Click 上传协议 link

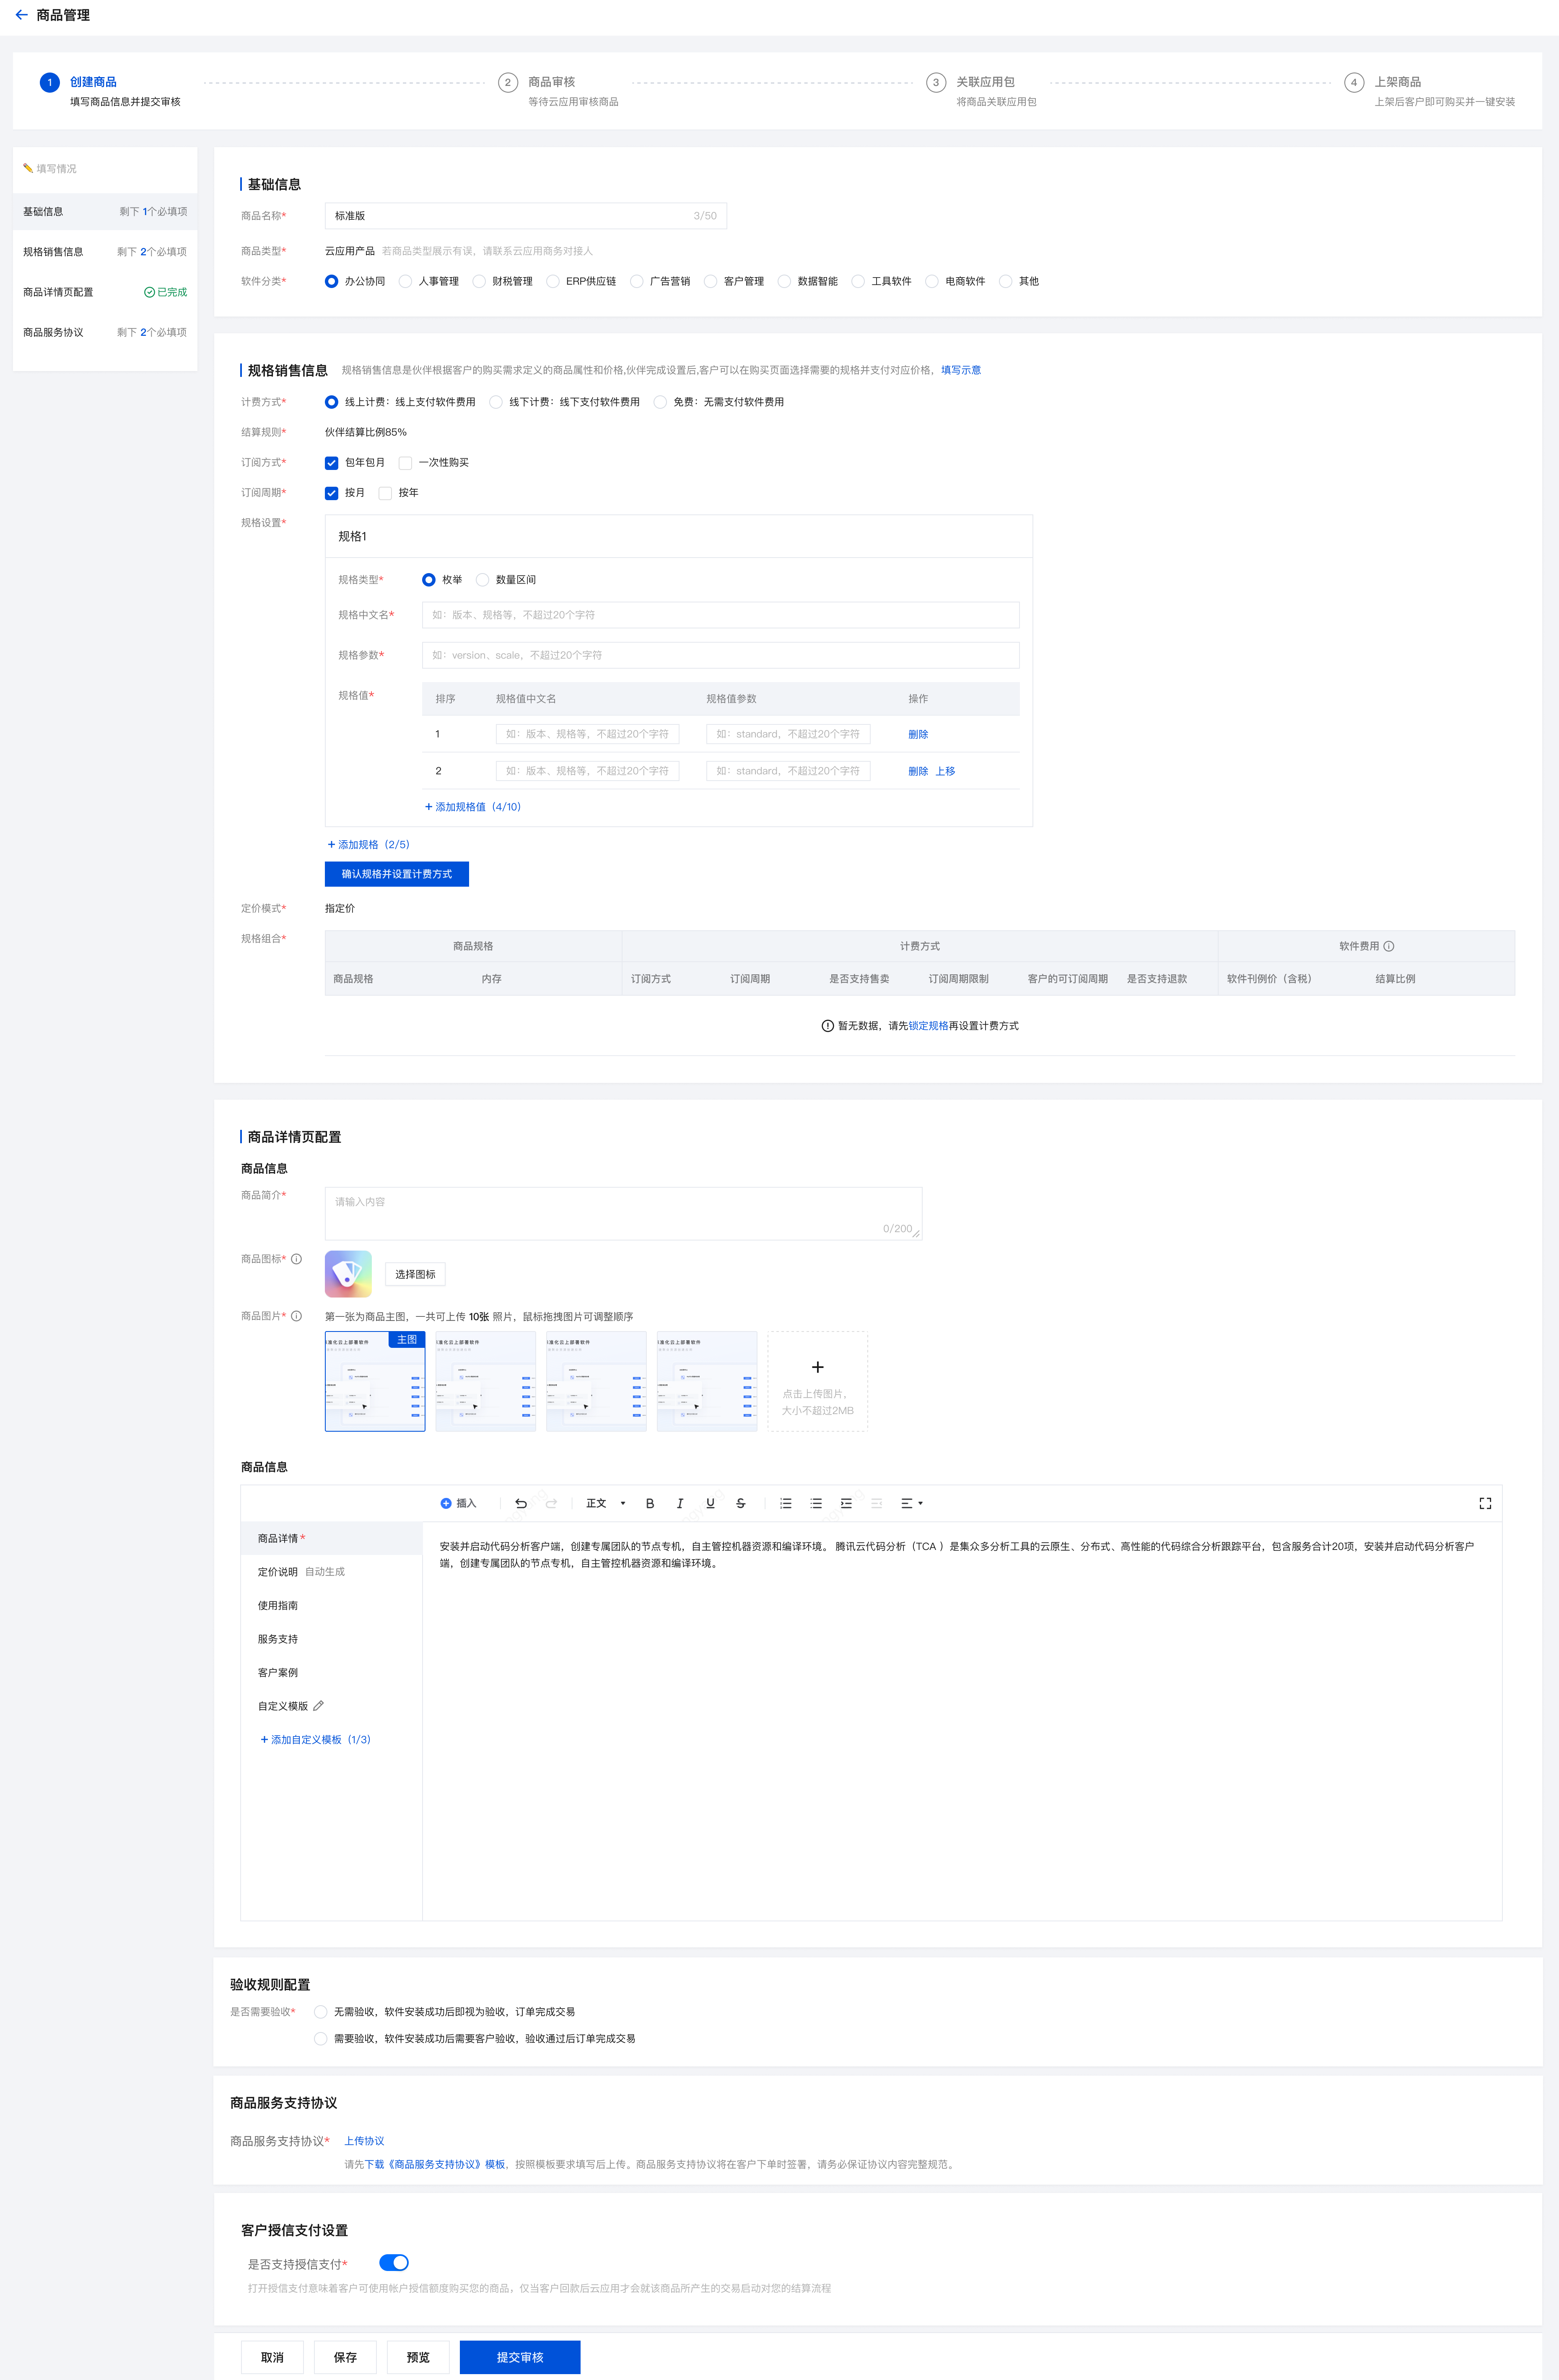click(x=364, y=2141)
